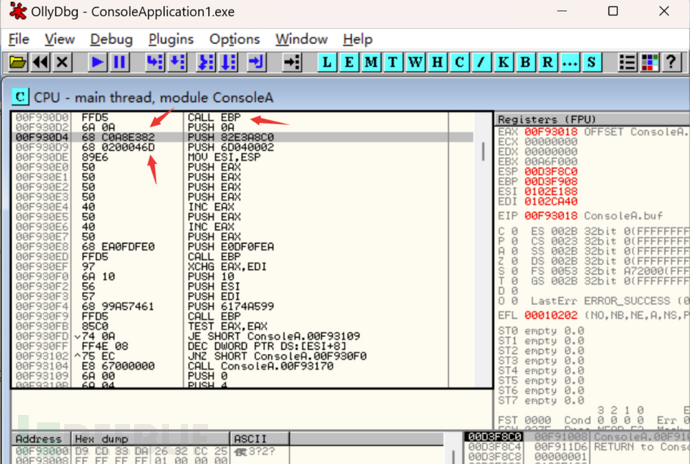Open the File menu
Viewport: 690px width, 464px height.
coord(19,39)
